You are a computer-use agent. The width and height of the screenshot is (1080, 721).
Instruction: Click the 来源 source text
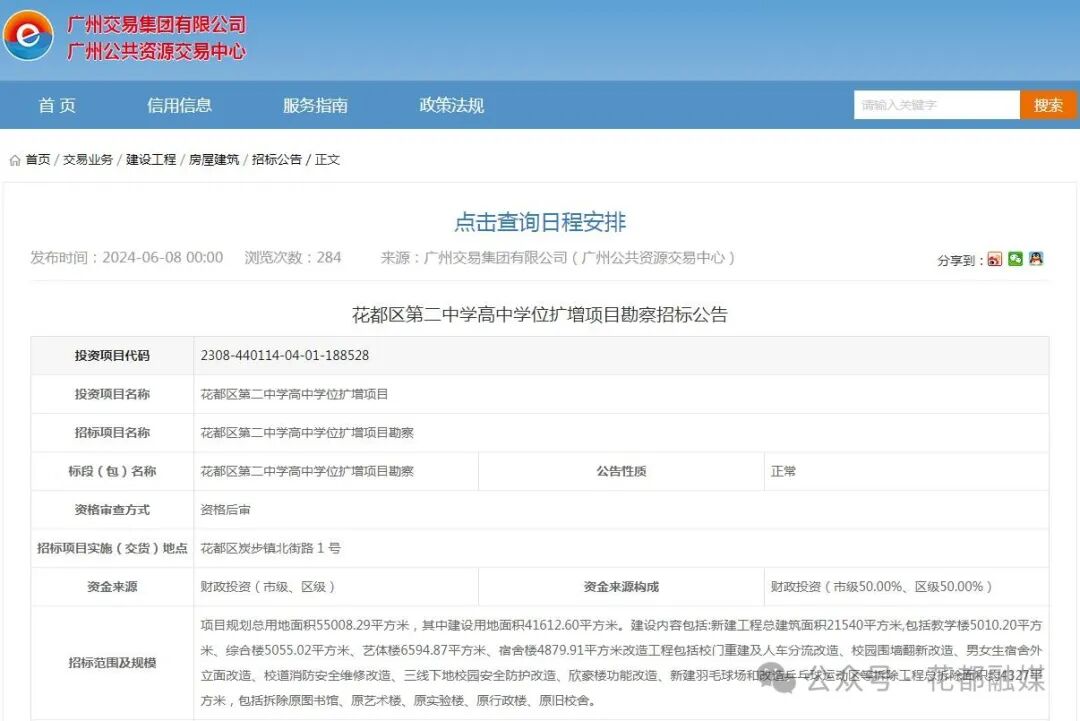pos(558,258)
